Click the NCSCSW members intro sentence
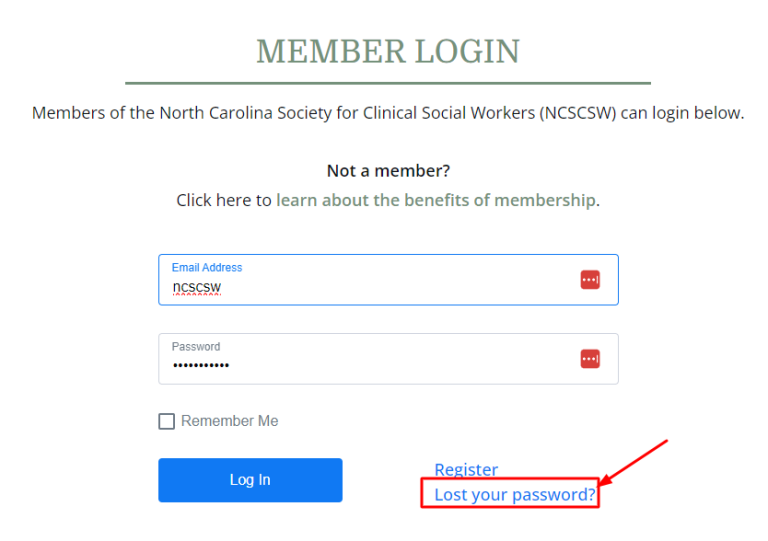Screen dimensions: 768x541 coord(388,113)
